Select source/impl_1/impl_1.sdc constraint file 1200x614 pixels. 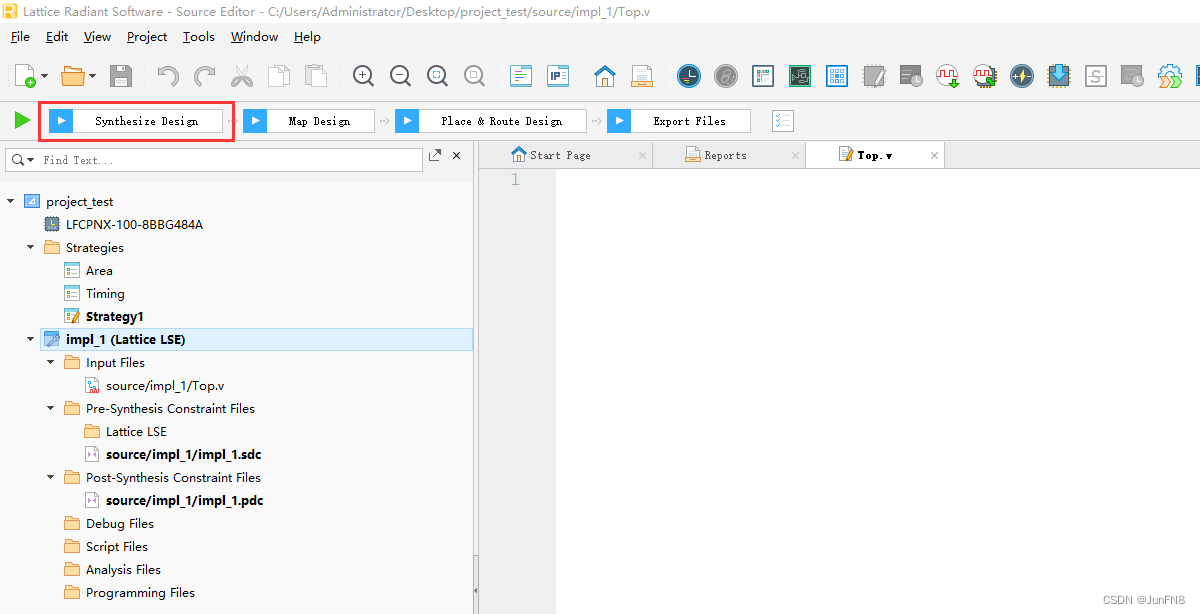(184, 454)
